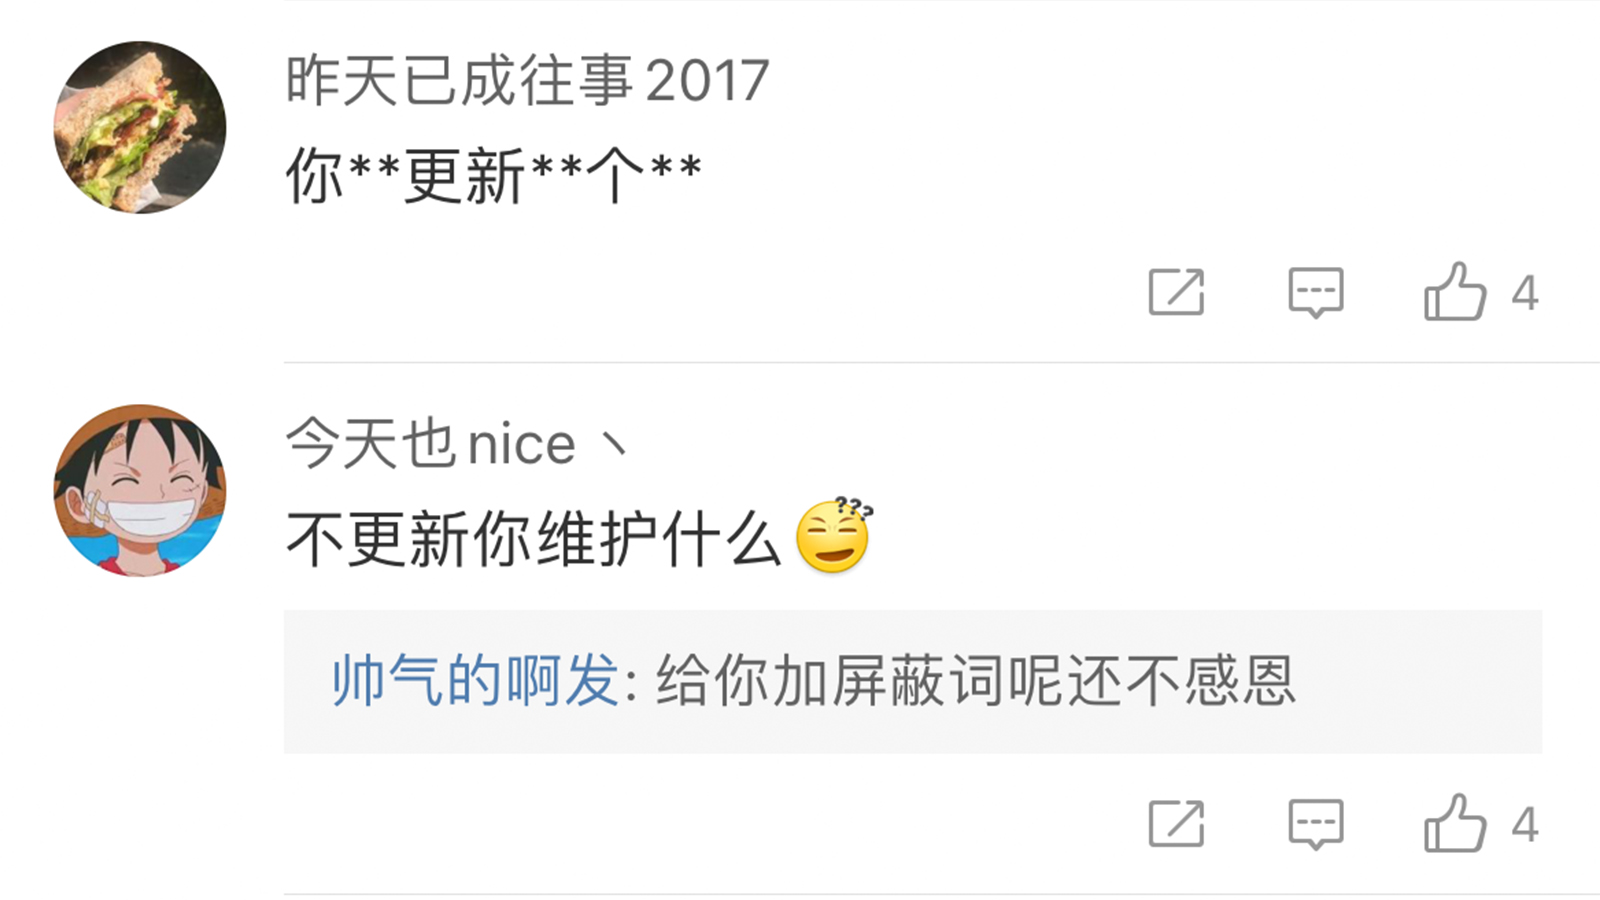Click reply text 给你加屏蔽词呢还不感恩
Viewport: 1600px width, 900px height.
[x=976, y=681]
